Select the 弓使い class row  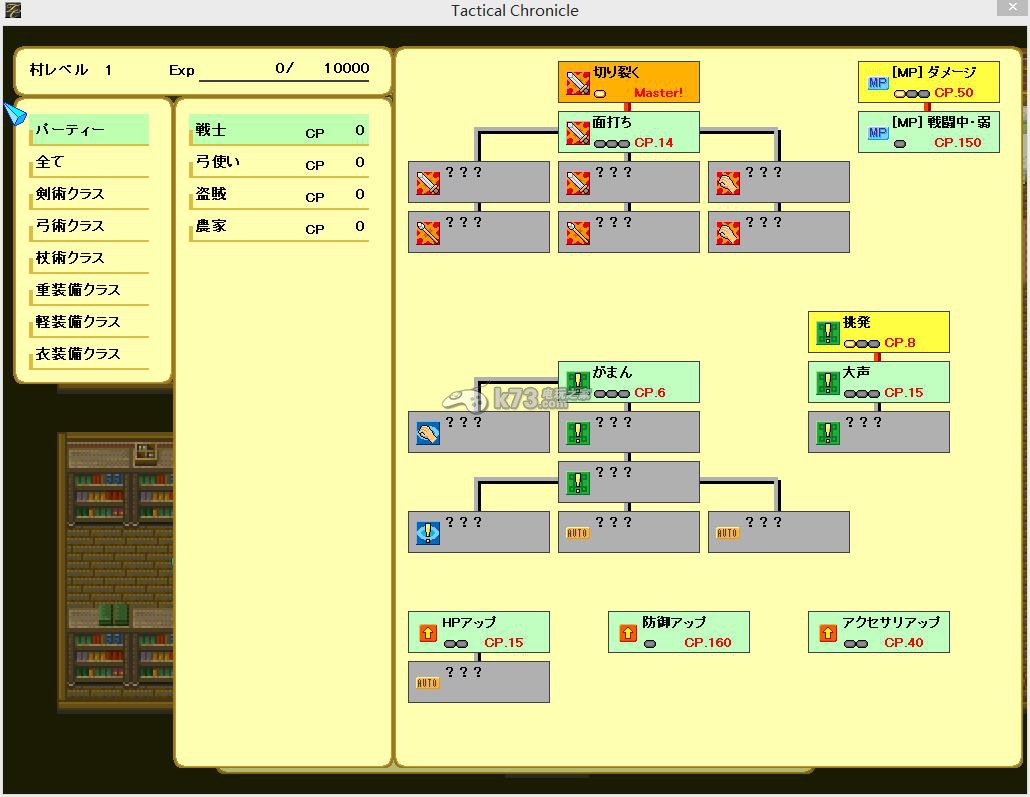[279, 162]
